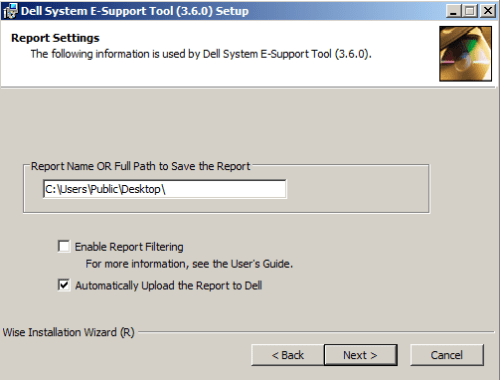Click 'Report Name OR Full Path' group label
Screen dimensions: 500x380
coord(140,166)
